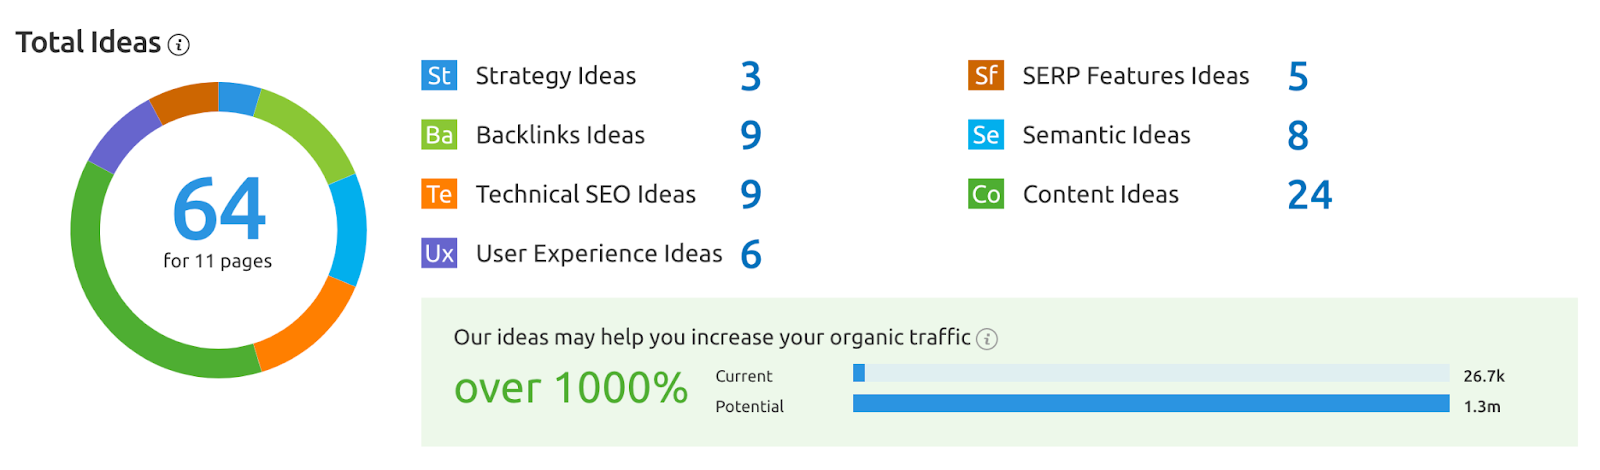Click the Semantic Ideas count 8

click(1298, 135)
